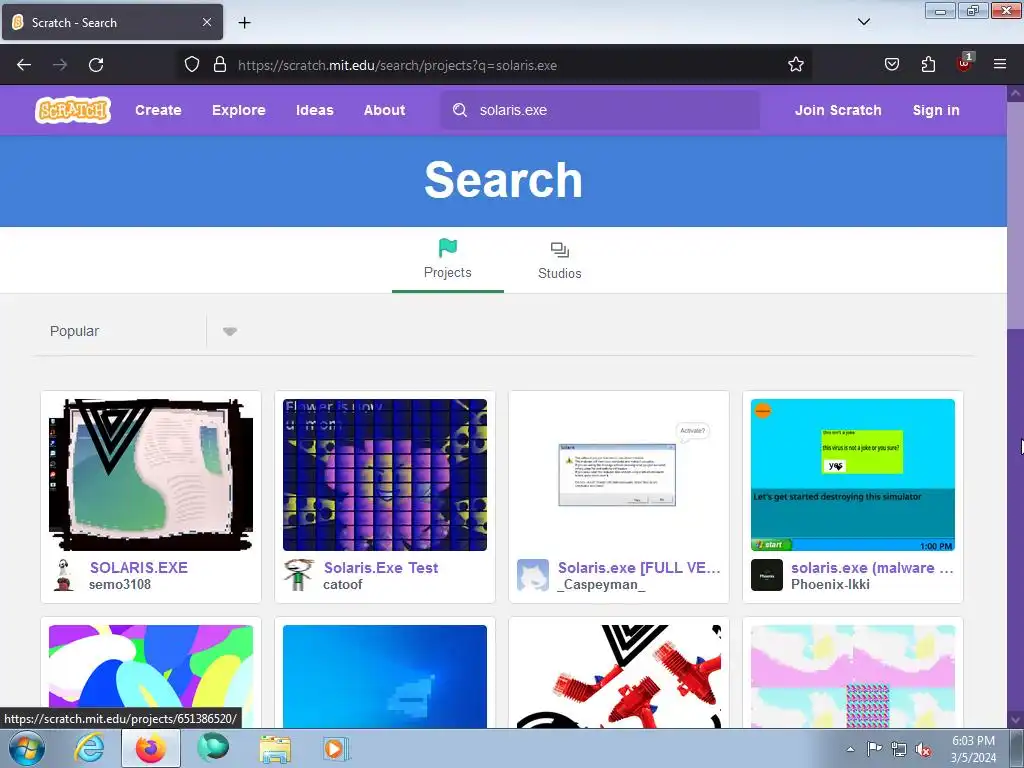This screenshot has height=768, width=1024.
Task: Open the About menu item
Action: pyautogui.click(x=385, y=110)
